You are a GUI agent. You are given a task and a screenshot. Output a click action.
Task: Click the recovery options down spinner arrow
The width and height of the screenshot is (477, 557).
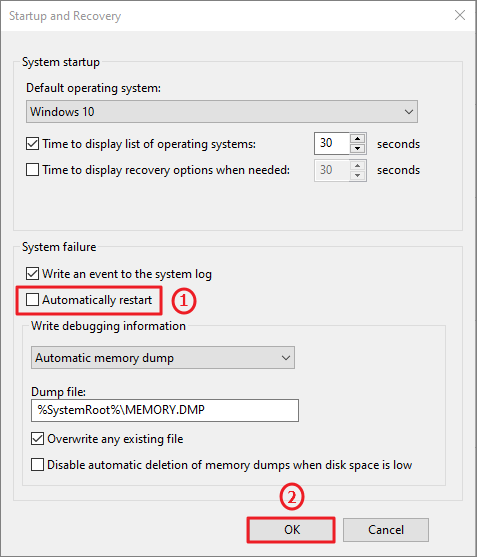pos(357,175)
